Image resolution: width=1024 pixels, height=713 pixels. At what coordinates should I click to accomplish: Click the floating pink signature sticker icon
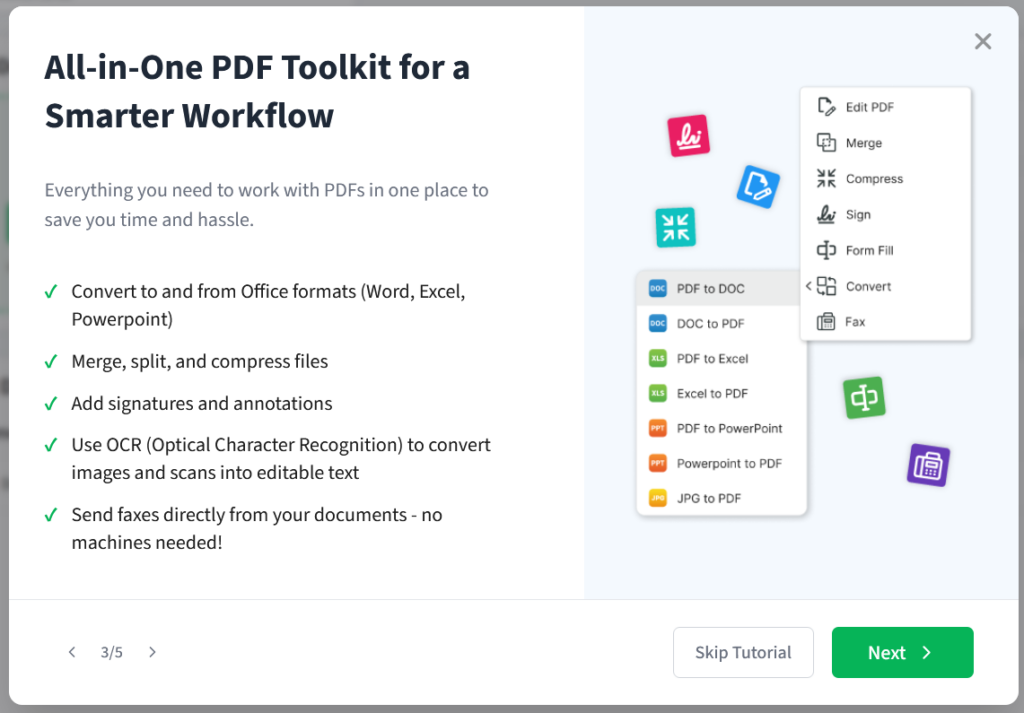[688, 136]
